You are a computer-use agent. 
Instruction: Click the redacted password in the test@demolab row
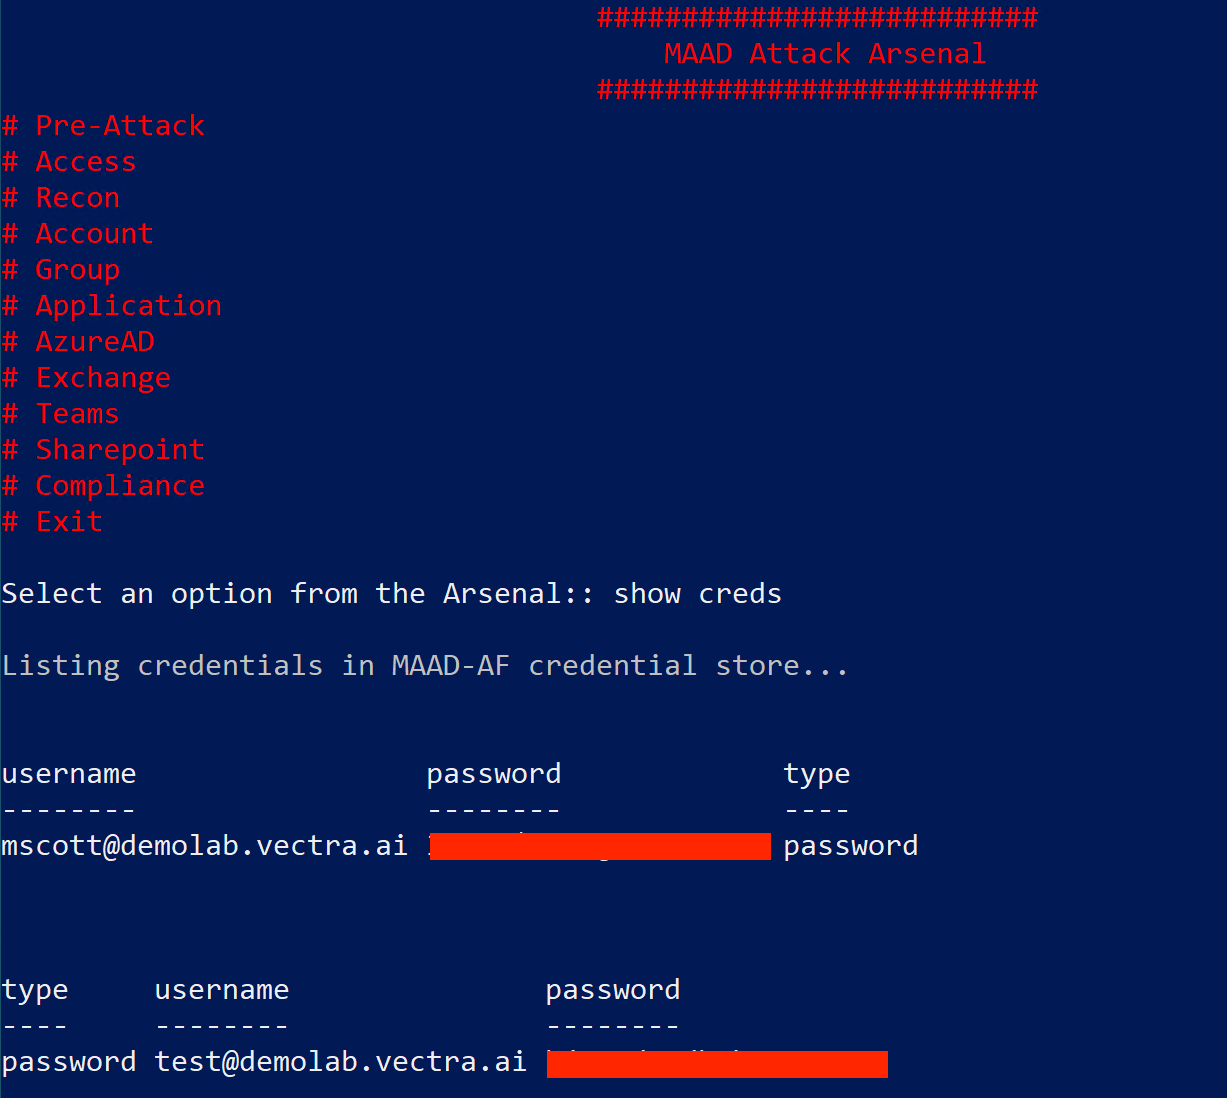pyautogui.click(x=717, y=1063)
